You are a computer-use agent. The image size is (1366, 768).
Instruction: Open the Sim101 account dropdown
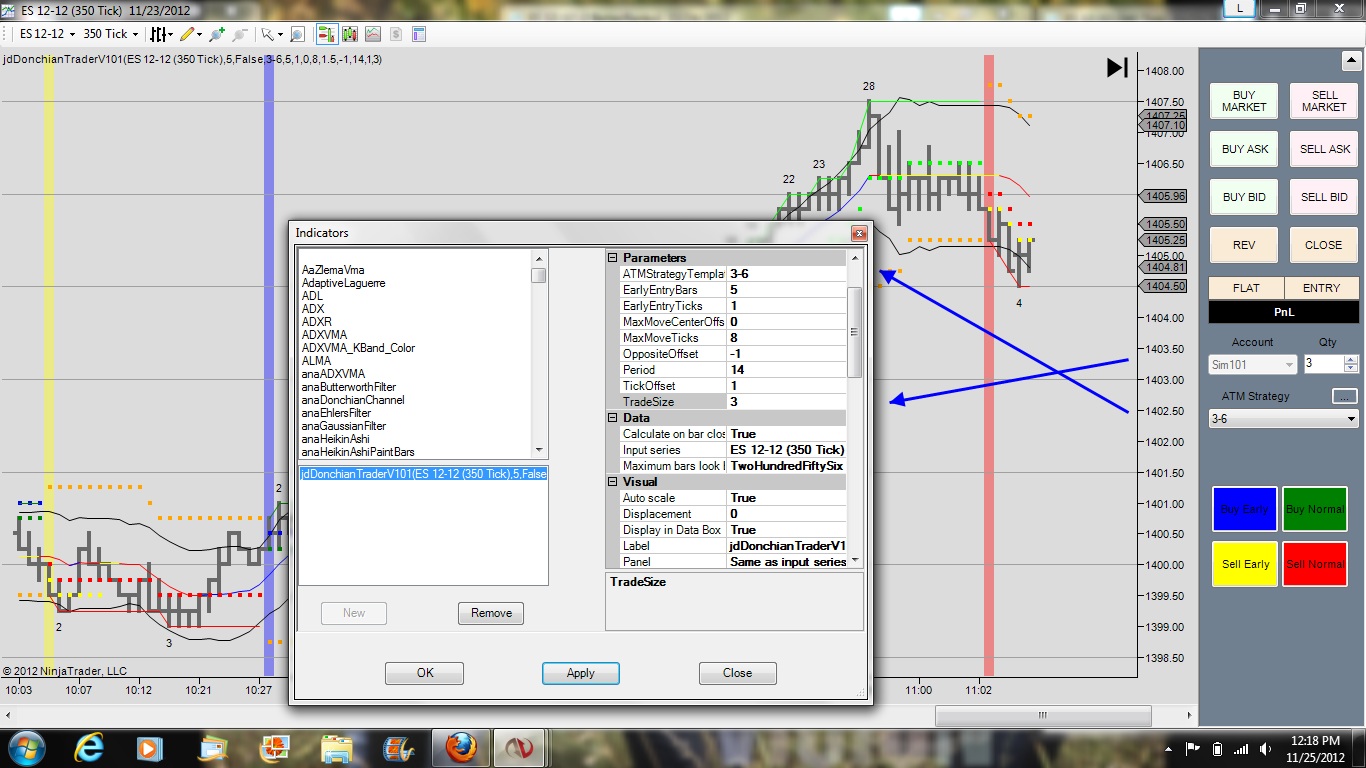(1253, 365)
